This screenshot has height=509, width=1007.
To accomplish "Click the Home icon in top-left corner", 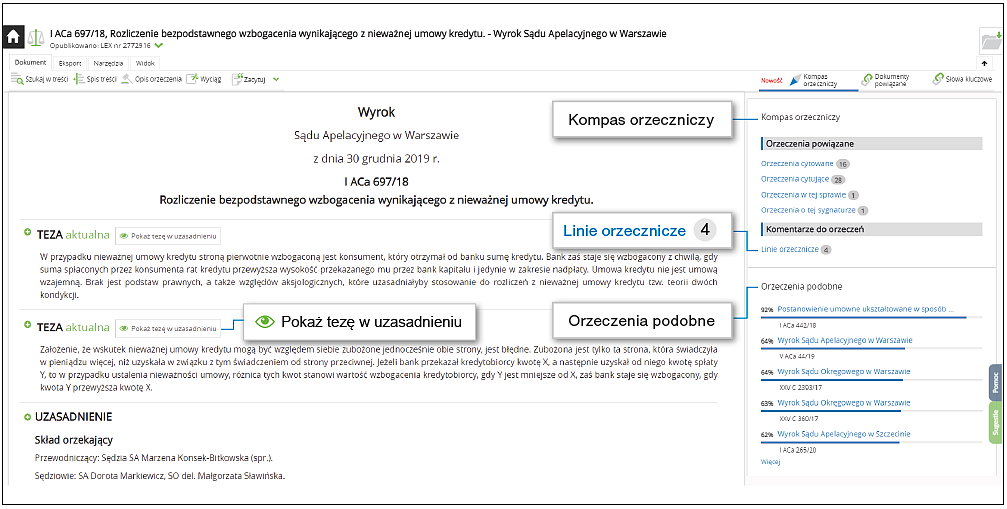I will click(x=14, y=38).
